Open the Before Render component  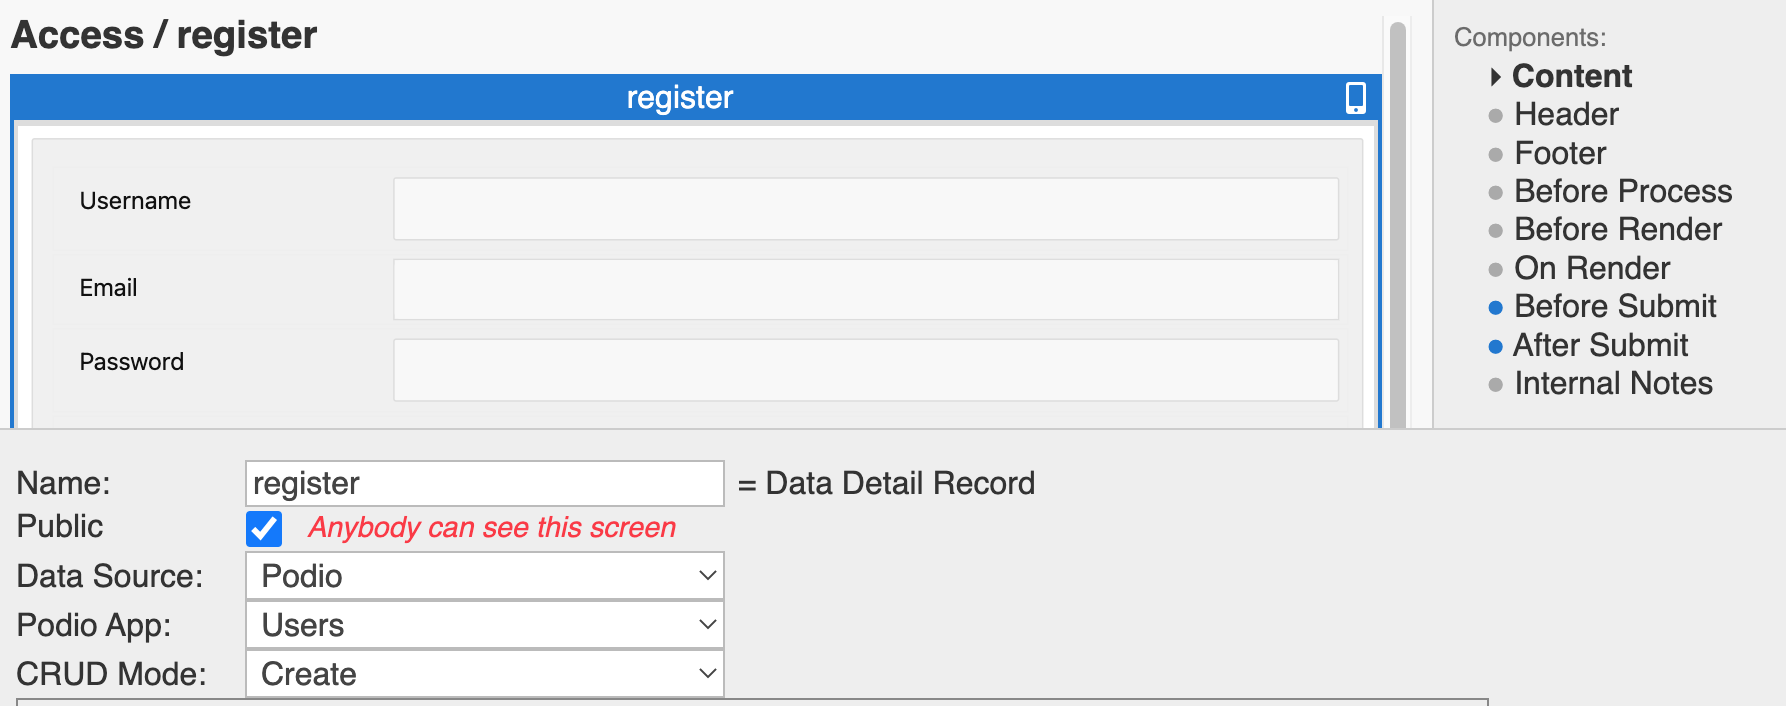pos(1617,230)
